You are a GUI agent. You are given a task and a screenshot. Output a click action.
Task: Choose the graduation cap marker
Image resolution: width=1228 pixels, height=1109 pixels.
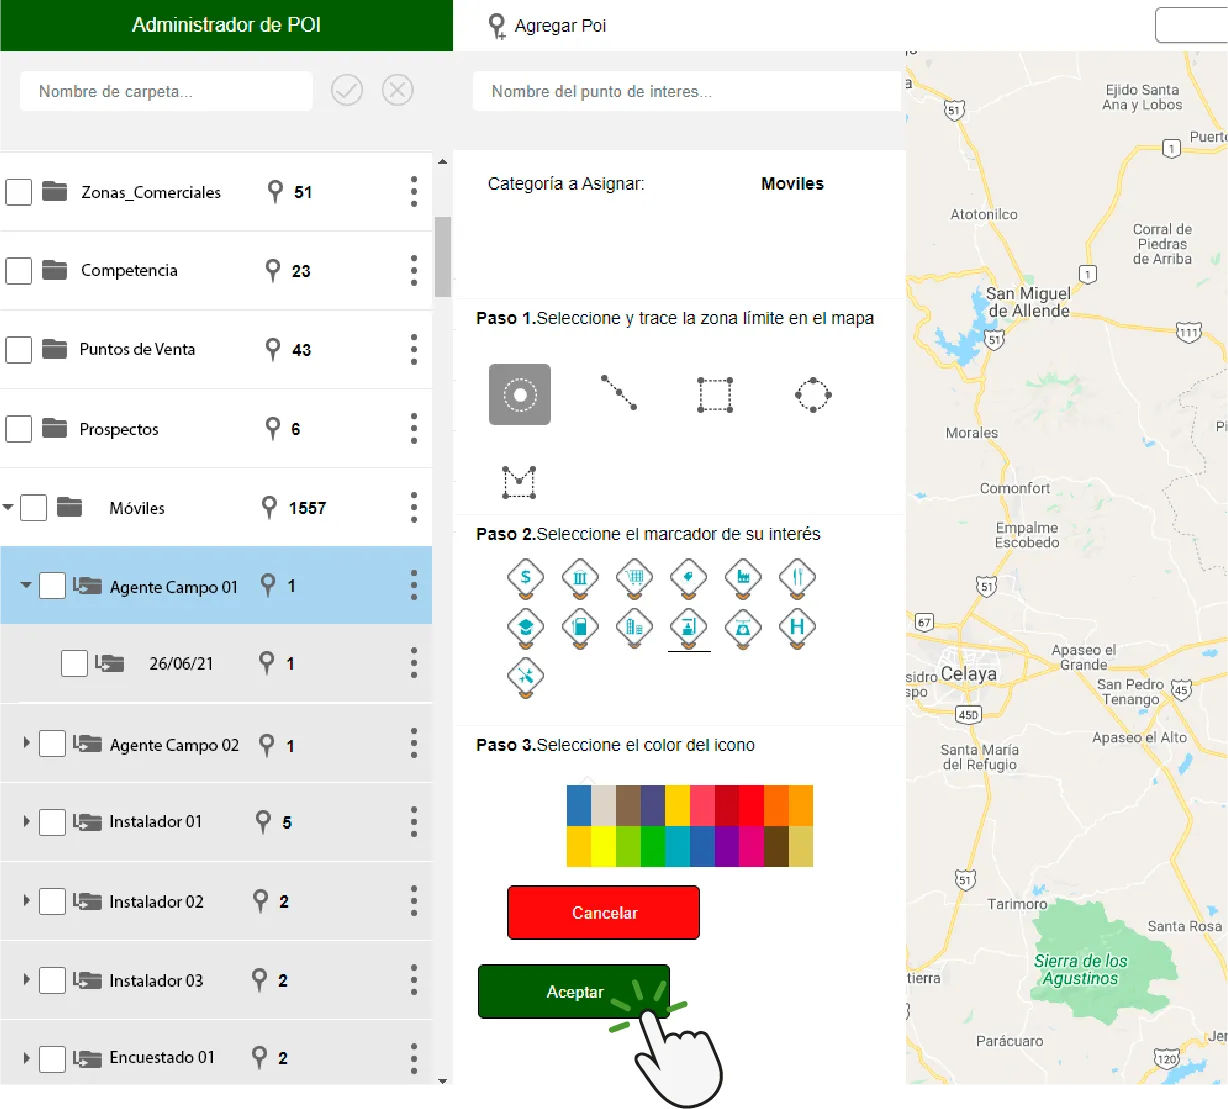[526, 629]
